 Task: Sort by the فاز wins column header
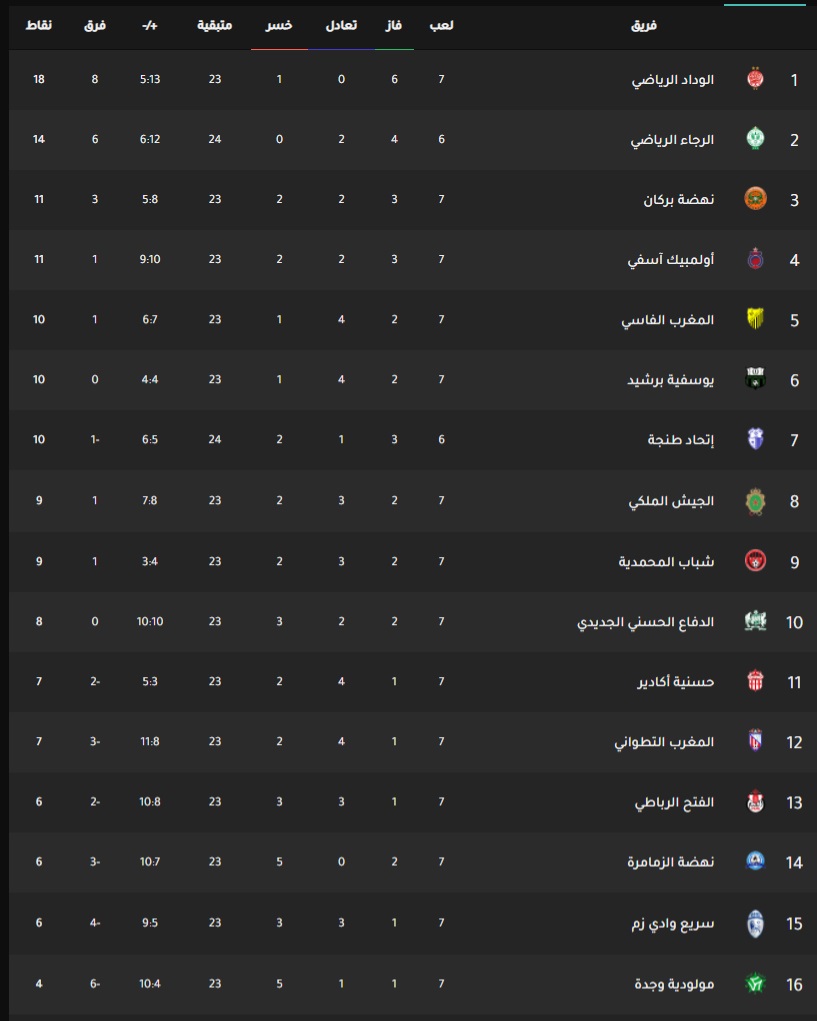[x=394, y=25]
